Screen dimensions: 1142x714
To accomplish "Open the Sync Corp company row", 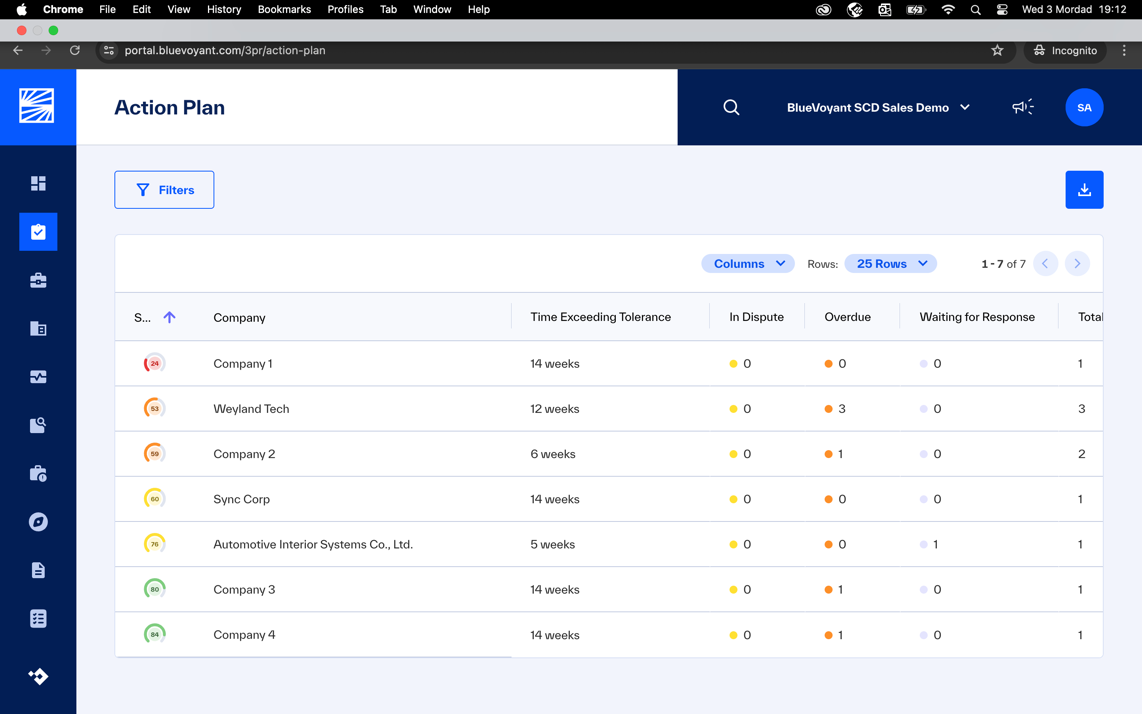I will point(608,499).
